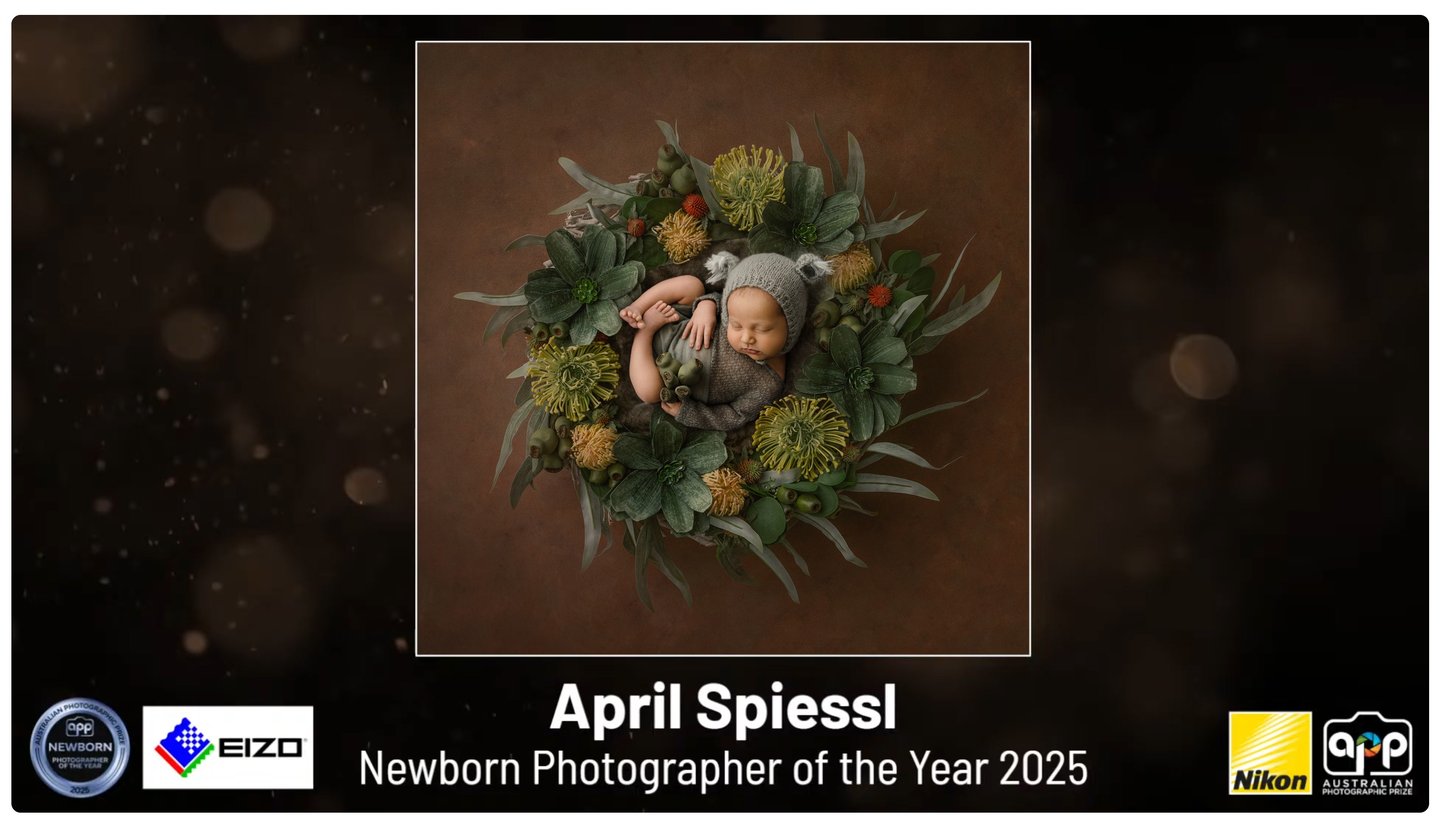The image size is (1440, 826).
Task: Click the Newborn Photographer of the Year badge
Action: tap(80, 747)
